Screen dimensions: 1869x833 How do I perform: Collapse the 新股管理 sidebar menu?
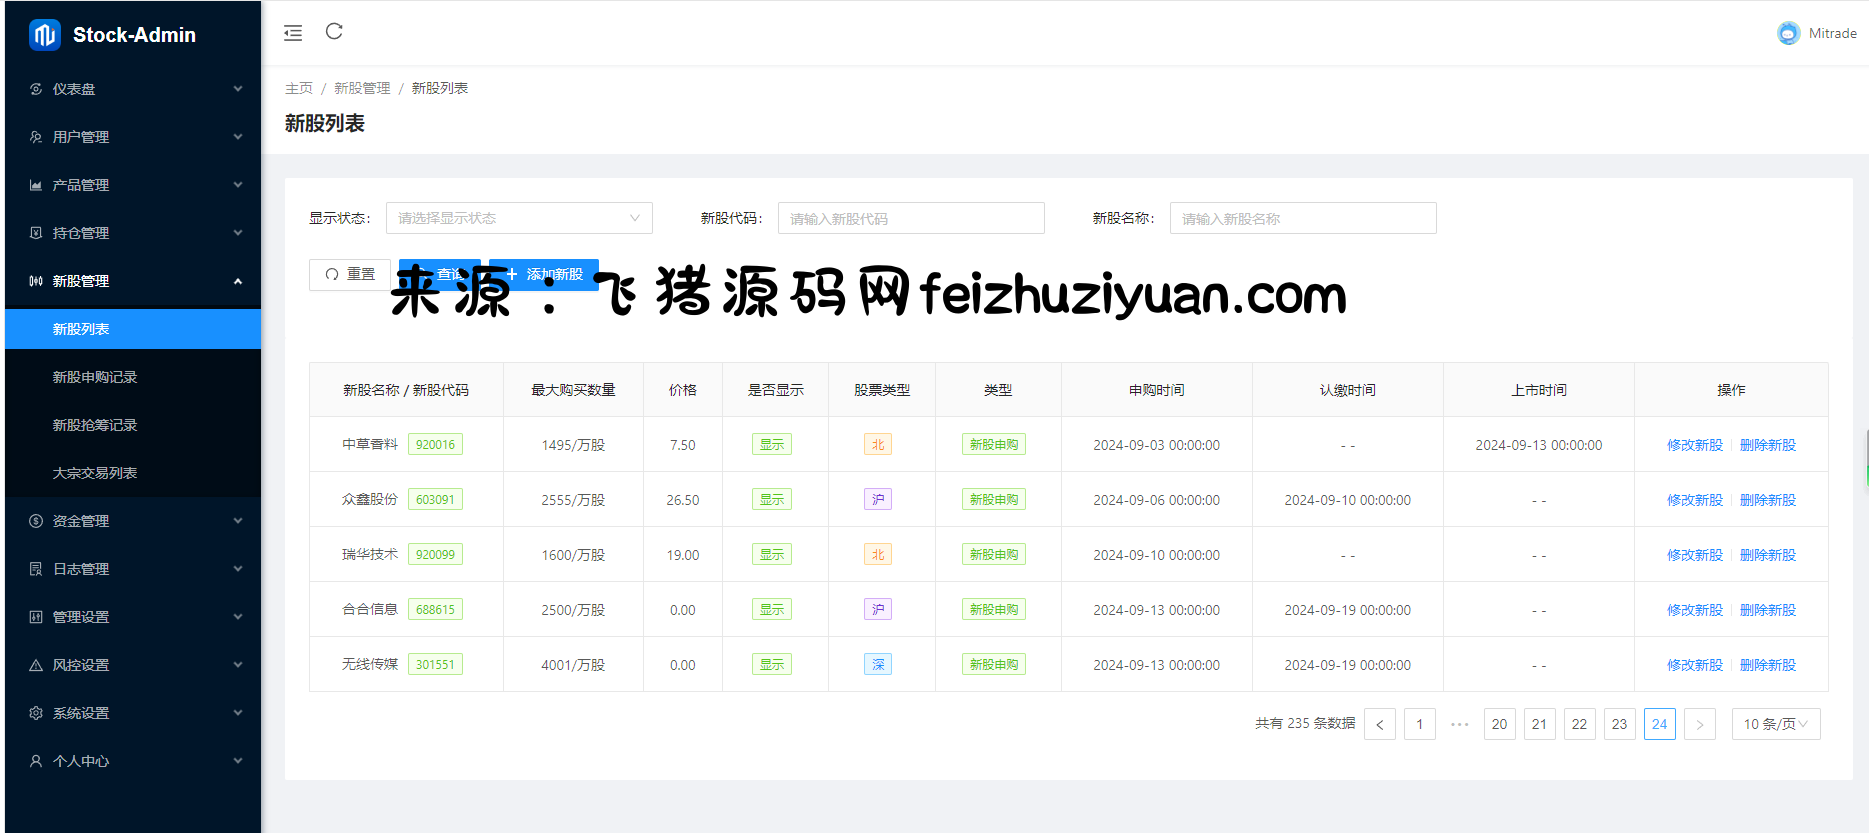pyautogui.click(x=132, y=281)
